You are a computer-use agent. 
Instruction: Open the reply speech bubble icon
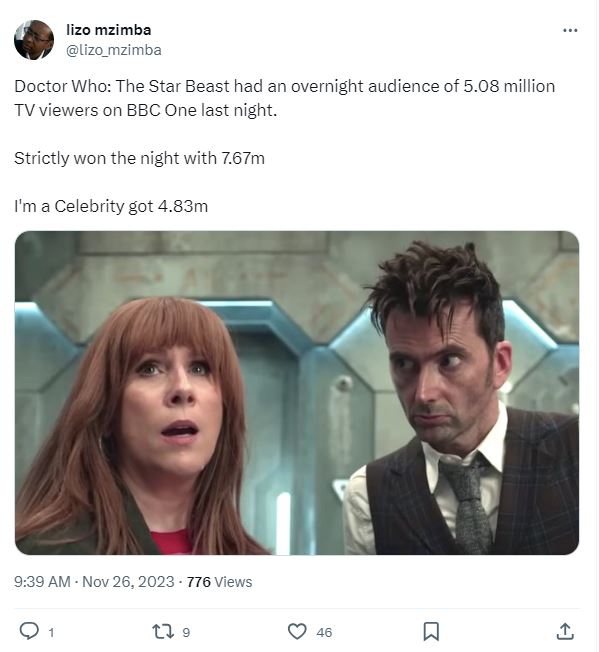(x=29, y=631)
